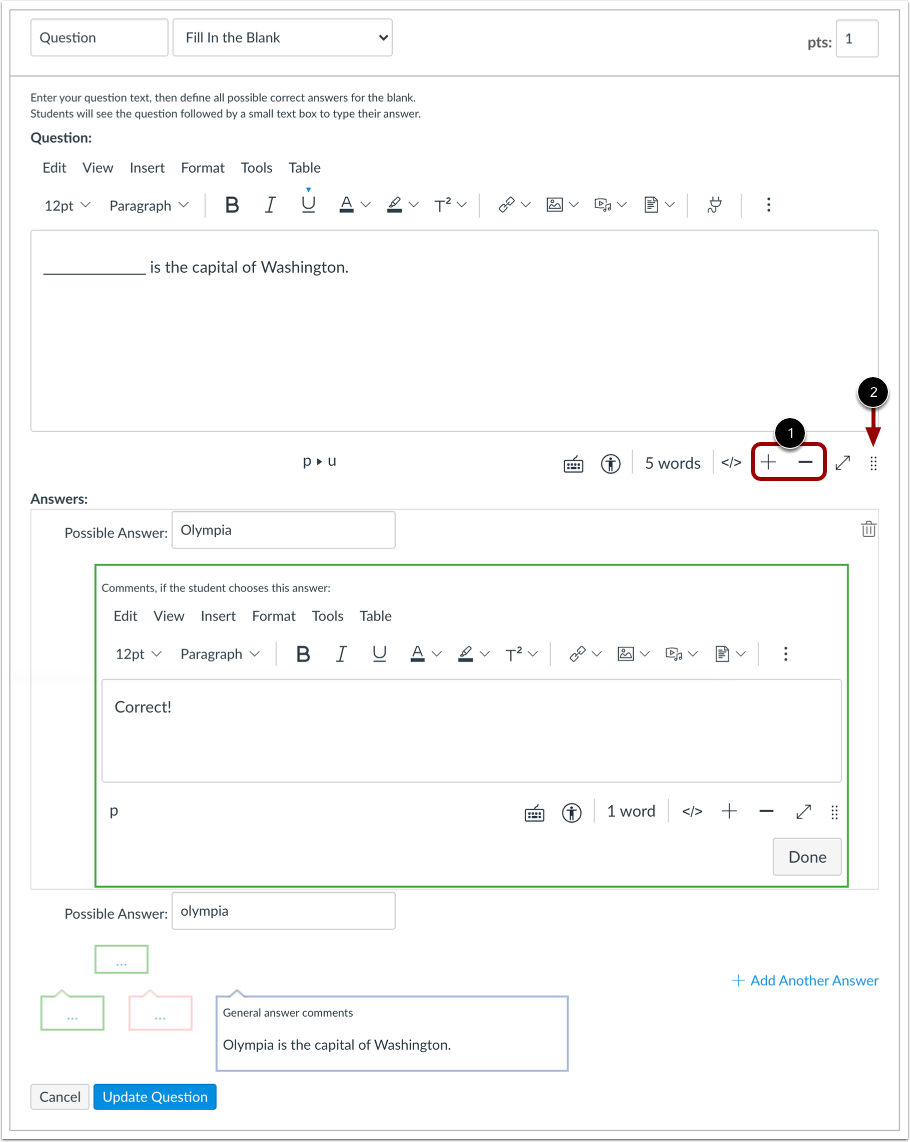The image size is (910, 1142).
Task: Open Paragraph style dropdown in question editor
Action: 149,205
